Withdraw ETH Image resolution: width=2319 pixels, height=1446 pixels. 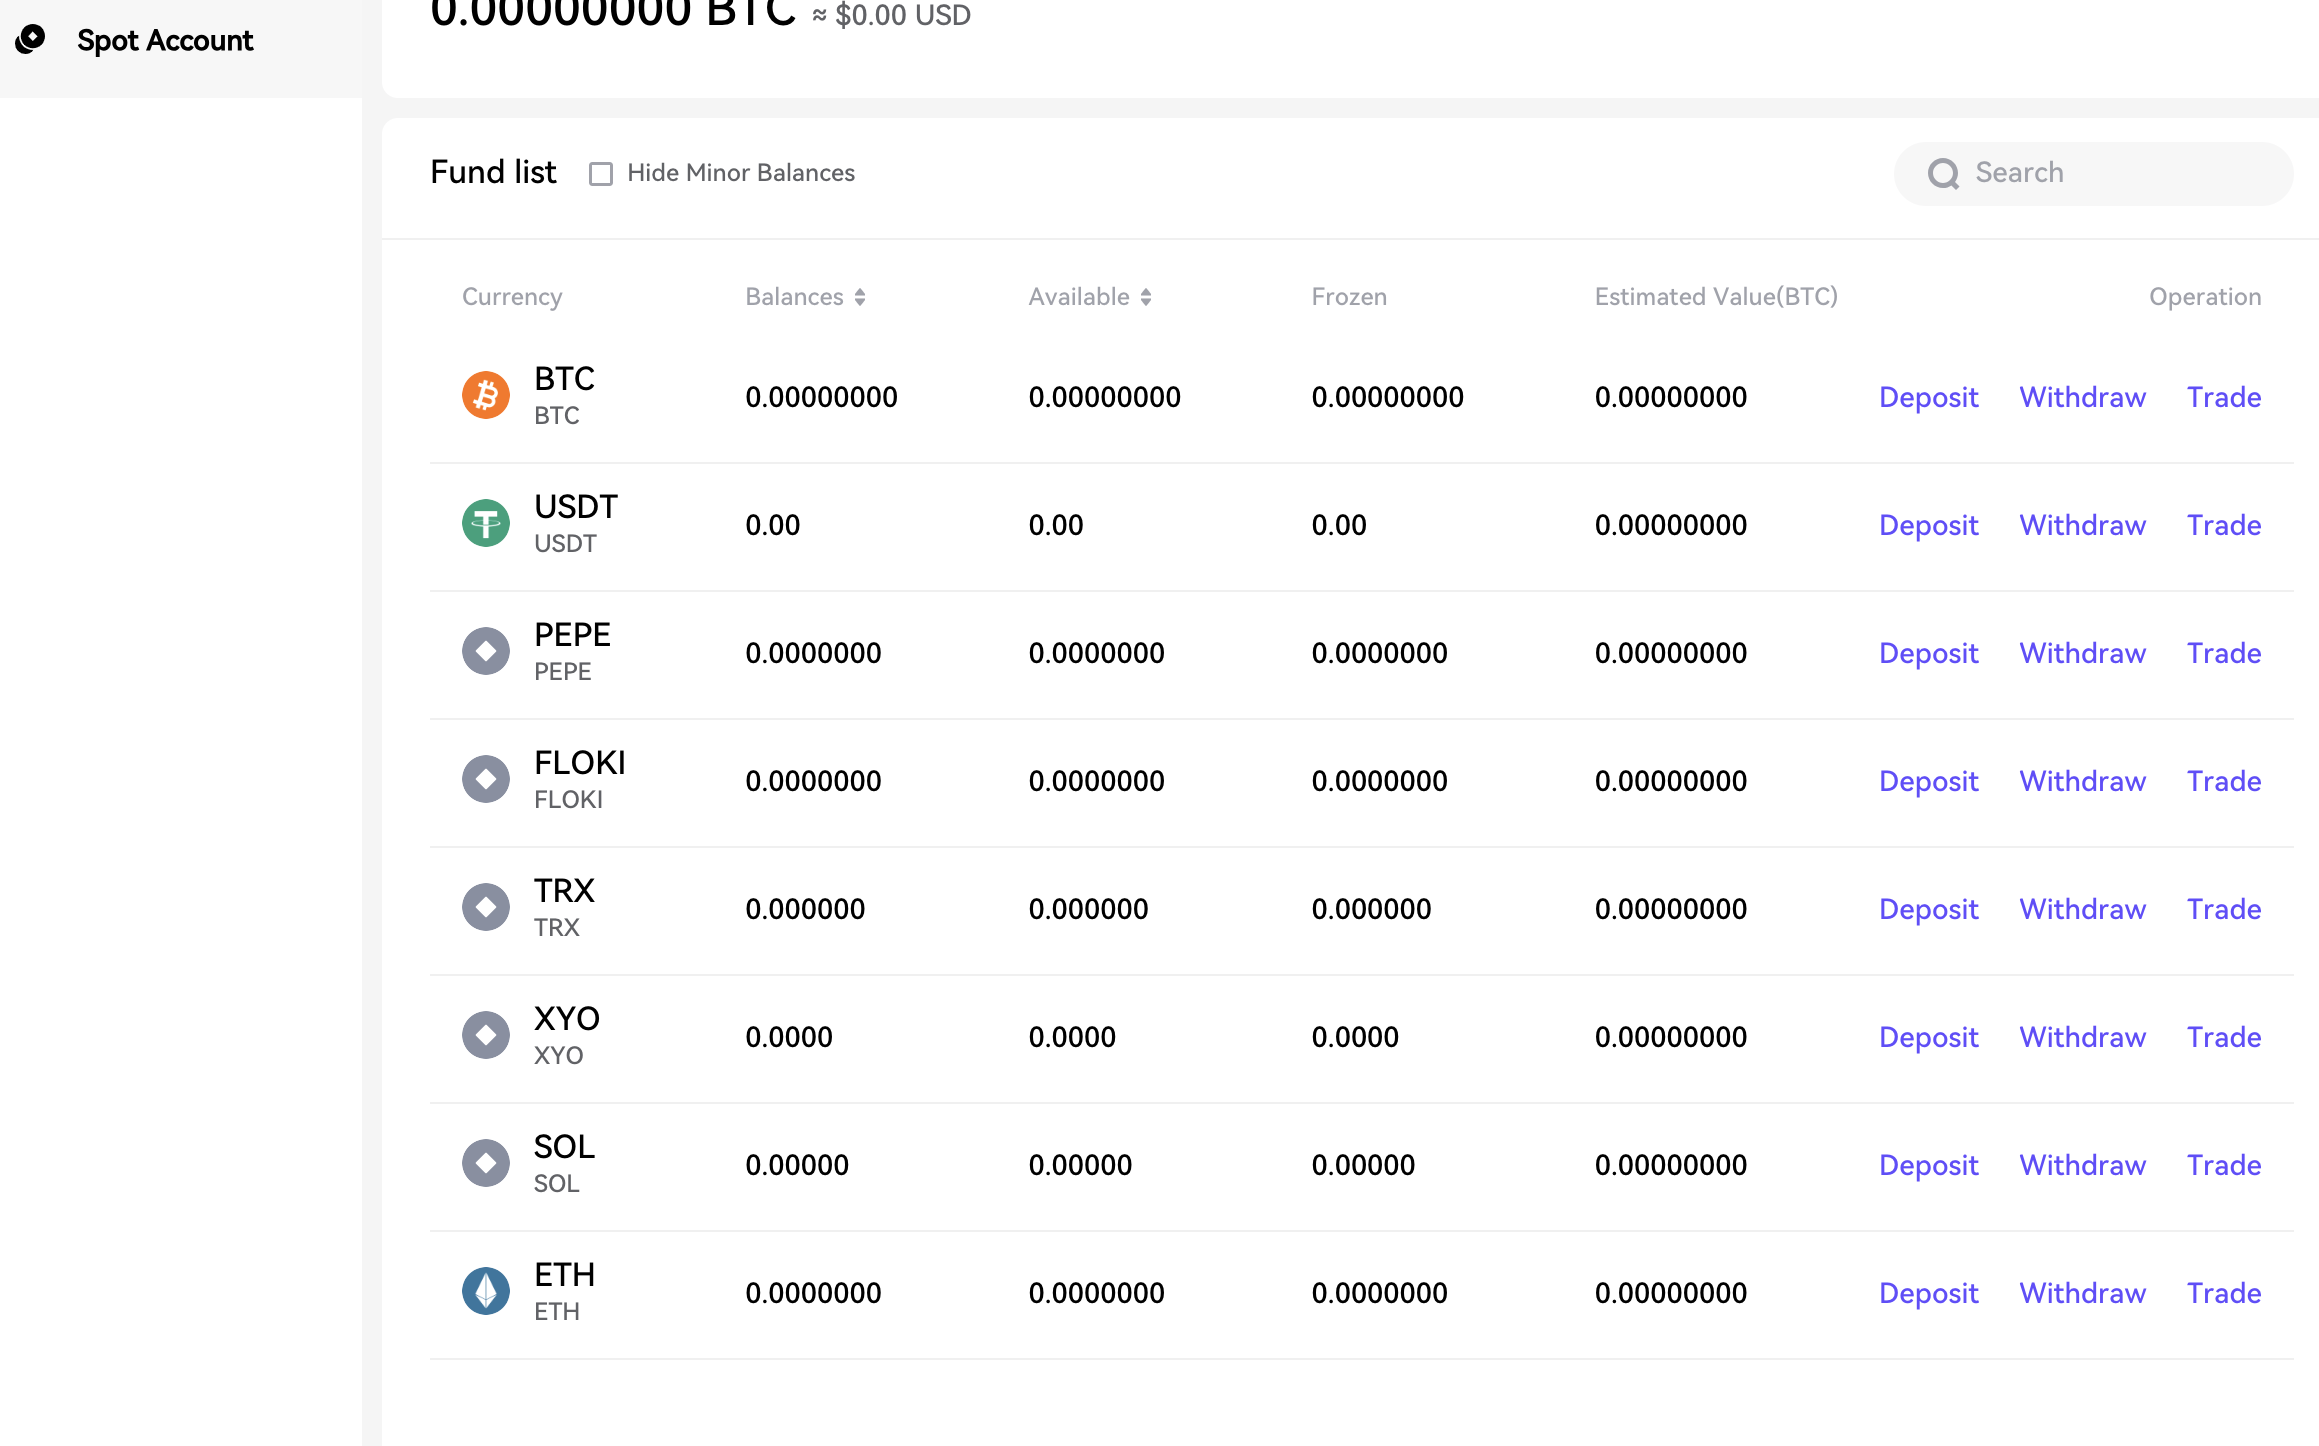point(2082,1293)
